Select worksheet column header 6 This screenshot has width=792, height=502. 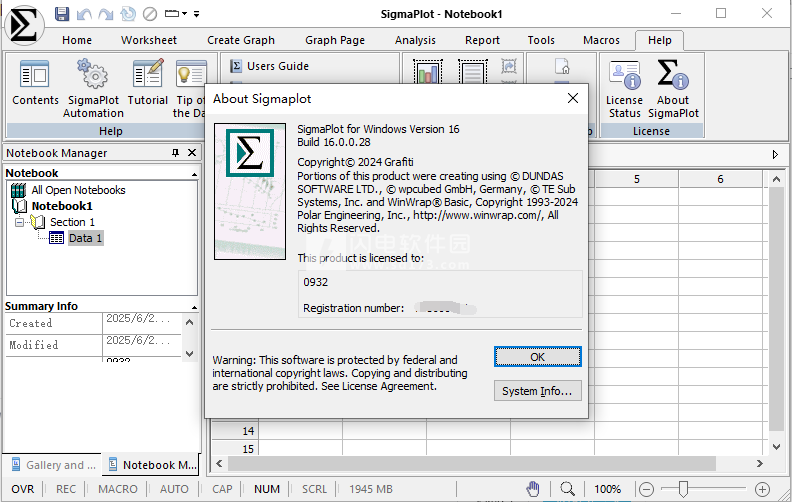(720, 179)
